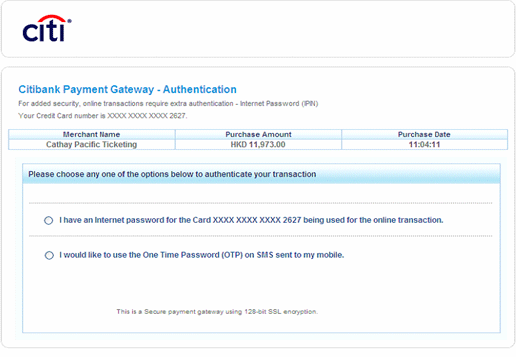Screen dimensions: 516x360
Task: Click the 11:04:11 purchase date cell
Action: (x=424, y=144)
